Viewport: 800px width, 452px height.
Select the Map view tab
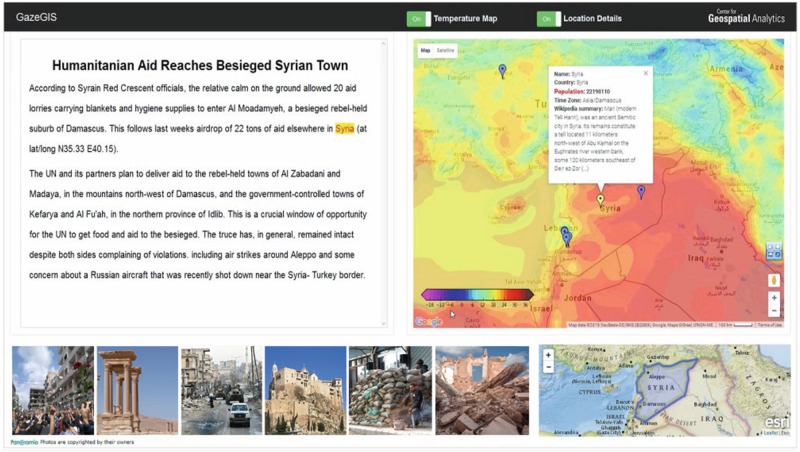coord(425,50)
